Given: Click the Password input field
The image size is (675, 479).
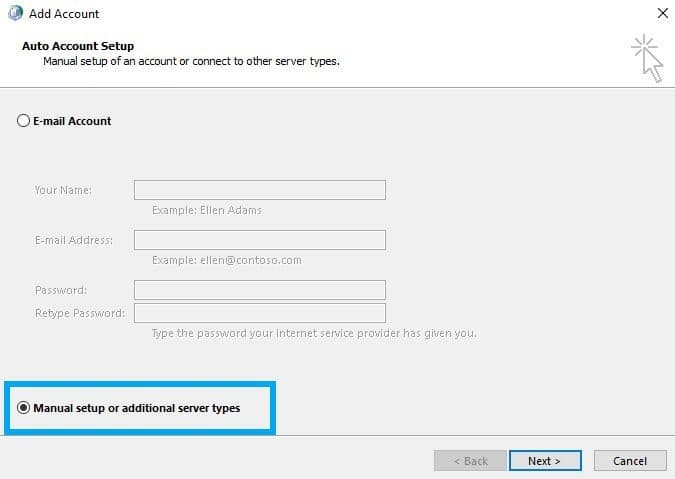Looking at the screenshot, I should [x=260, y=290].
